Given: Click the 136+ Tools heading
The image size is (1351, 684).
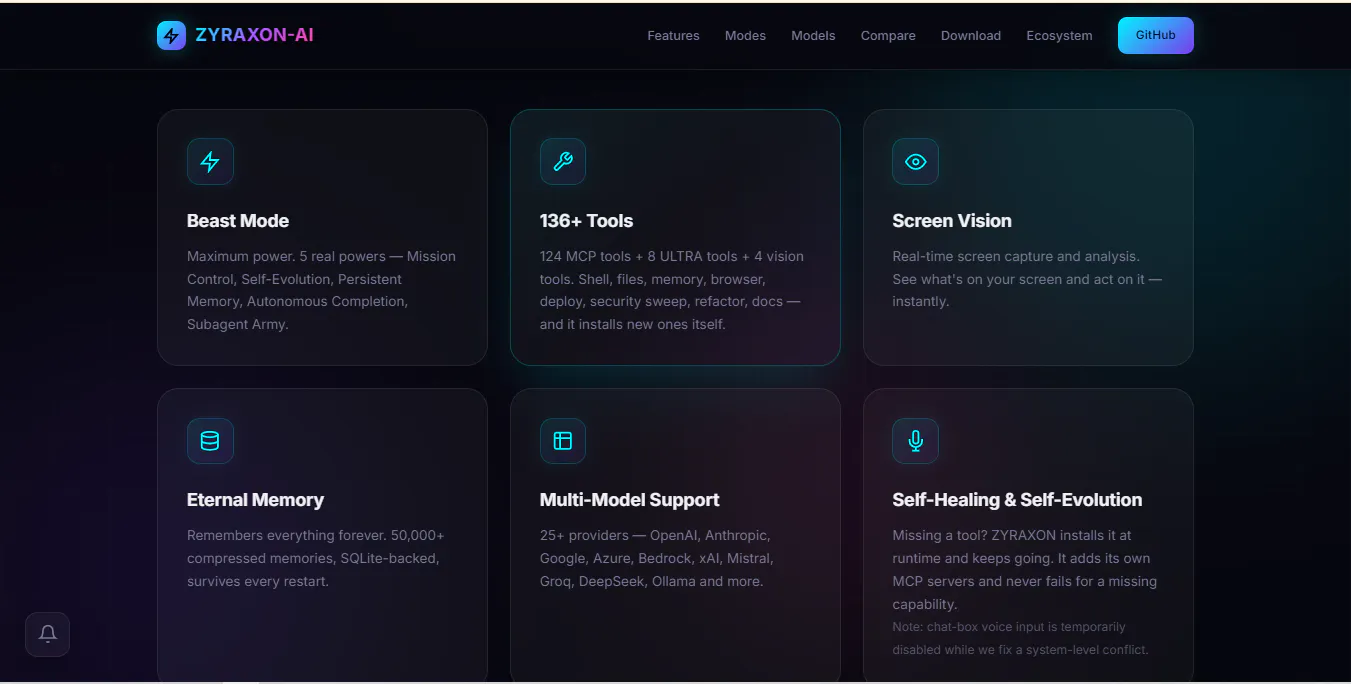Looking at the screenshot, I should coord(586,221).
